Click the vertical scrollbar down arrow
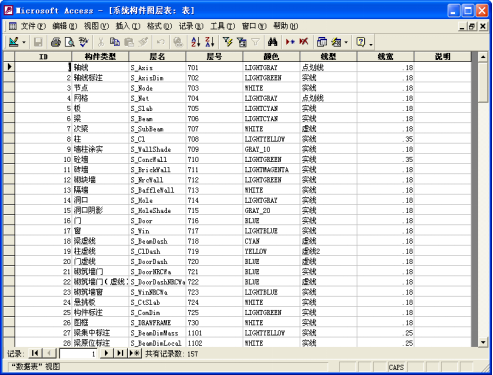 coord(483,342)
